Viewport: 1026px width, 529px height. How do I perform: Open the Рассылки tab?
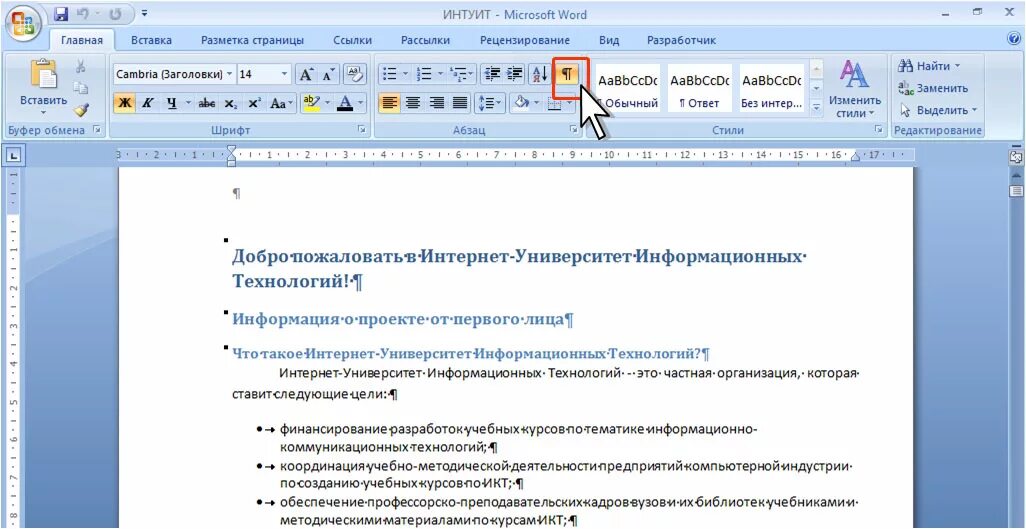point(425,41)
